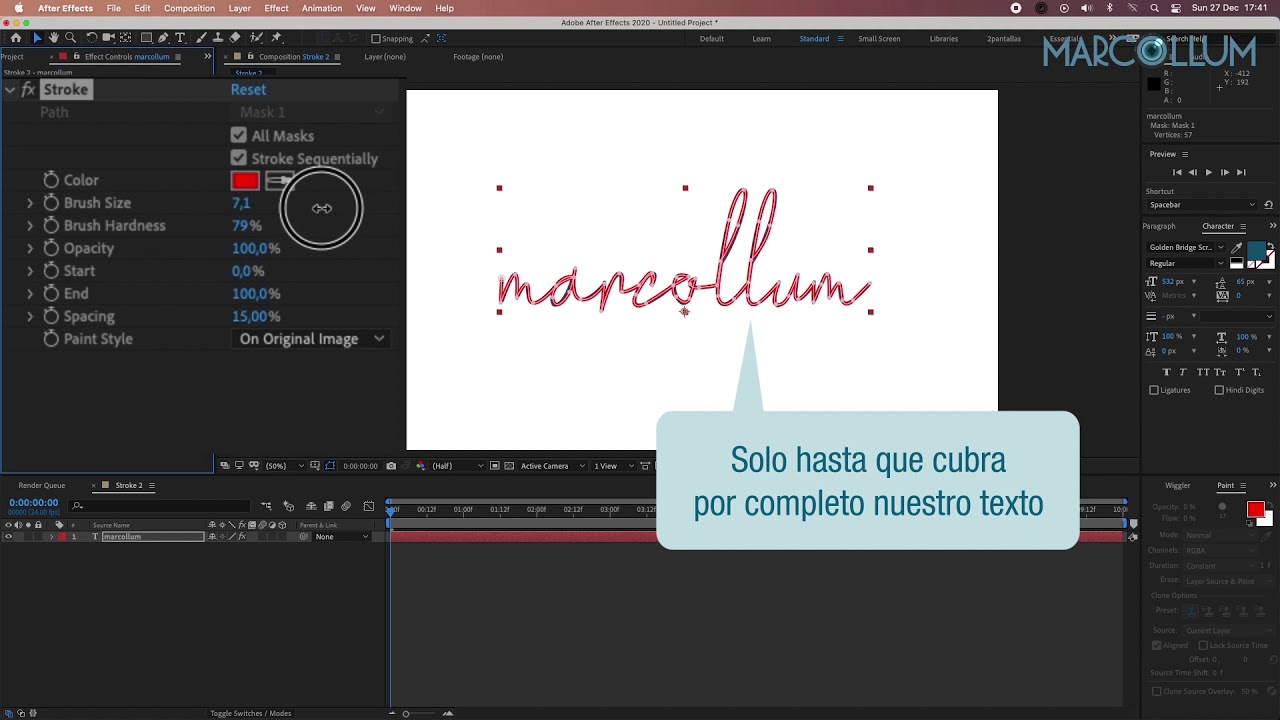Switch to Render Queue tab
The image size is (1280, 720).
click(x=42, y=485)
